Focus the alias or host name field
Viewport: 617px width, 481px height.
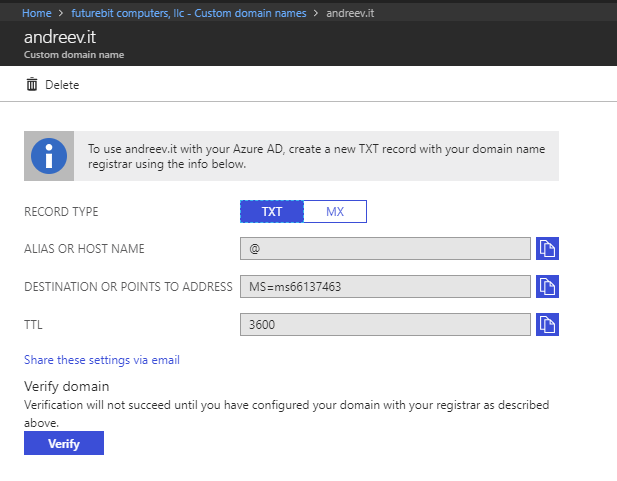coord(385,248)
